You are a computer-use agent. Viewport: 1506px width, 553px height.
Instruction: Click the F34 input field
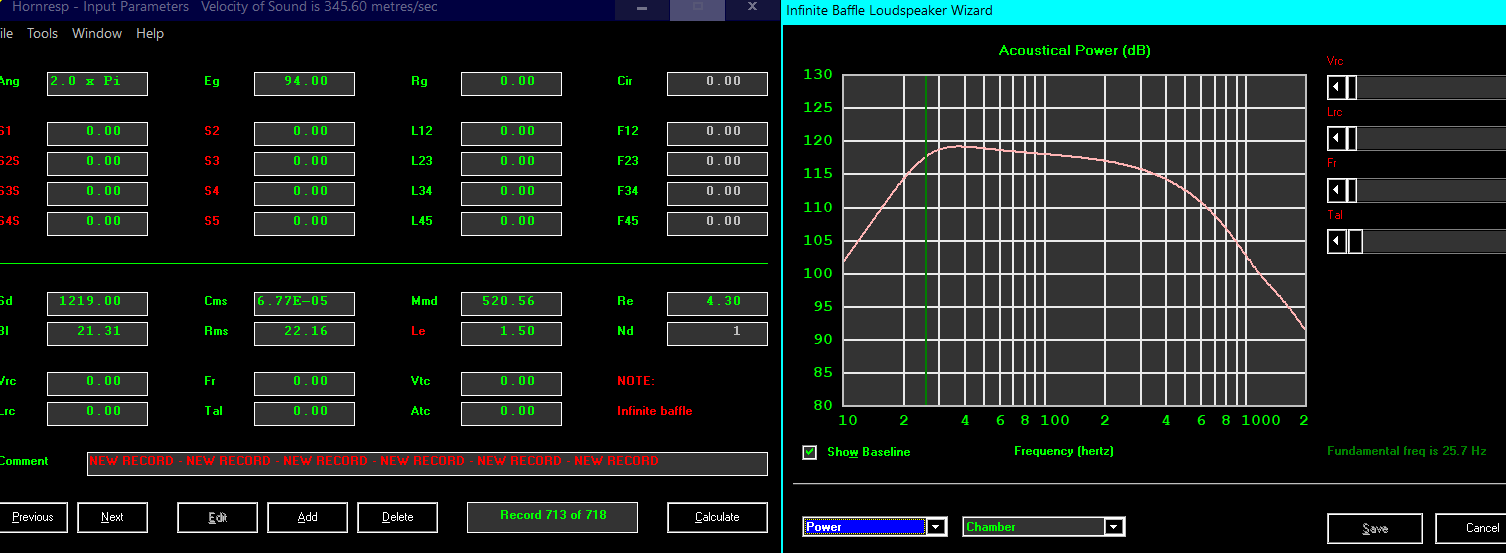coord(717,193)
